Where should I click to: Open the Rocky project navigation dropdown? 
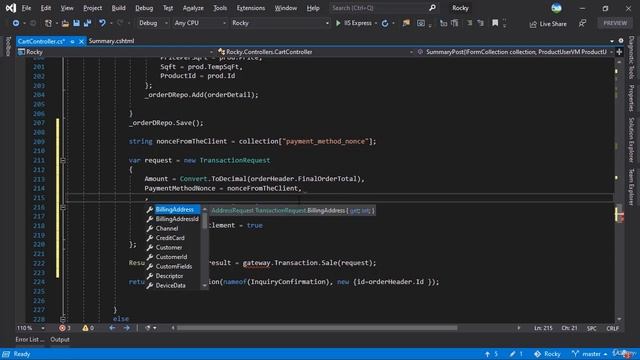(x=116, y=52)
